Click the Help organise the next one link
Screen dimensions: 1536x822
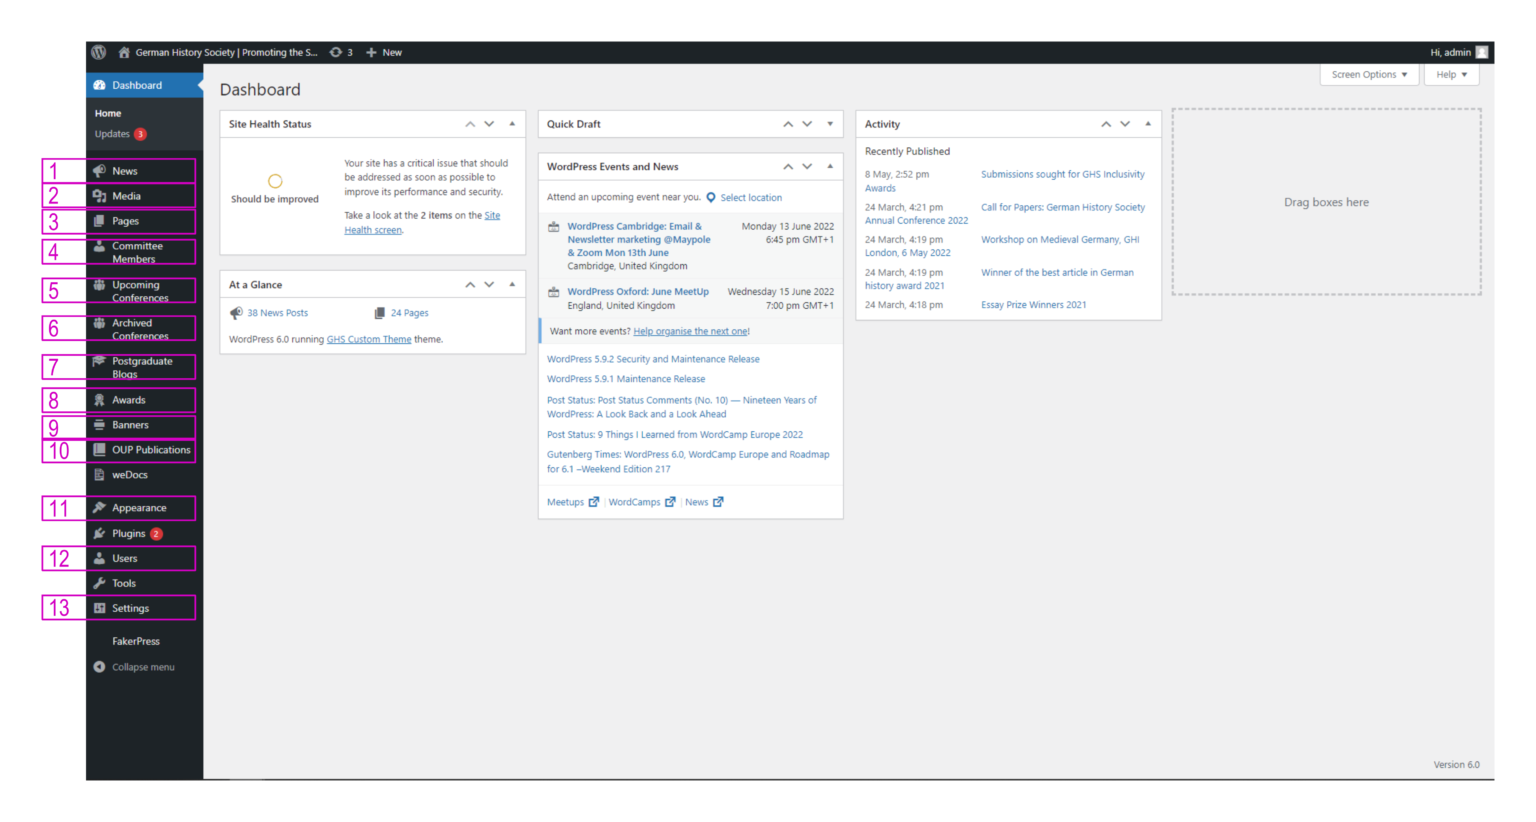click(x=690, y=330)
